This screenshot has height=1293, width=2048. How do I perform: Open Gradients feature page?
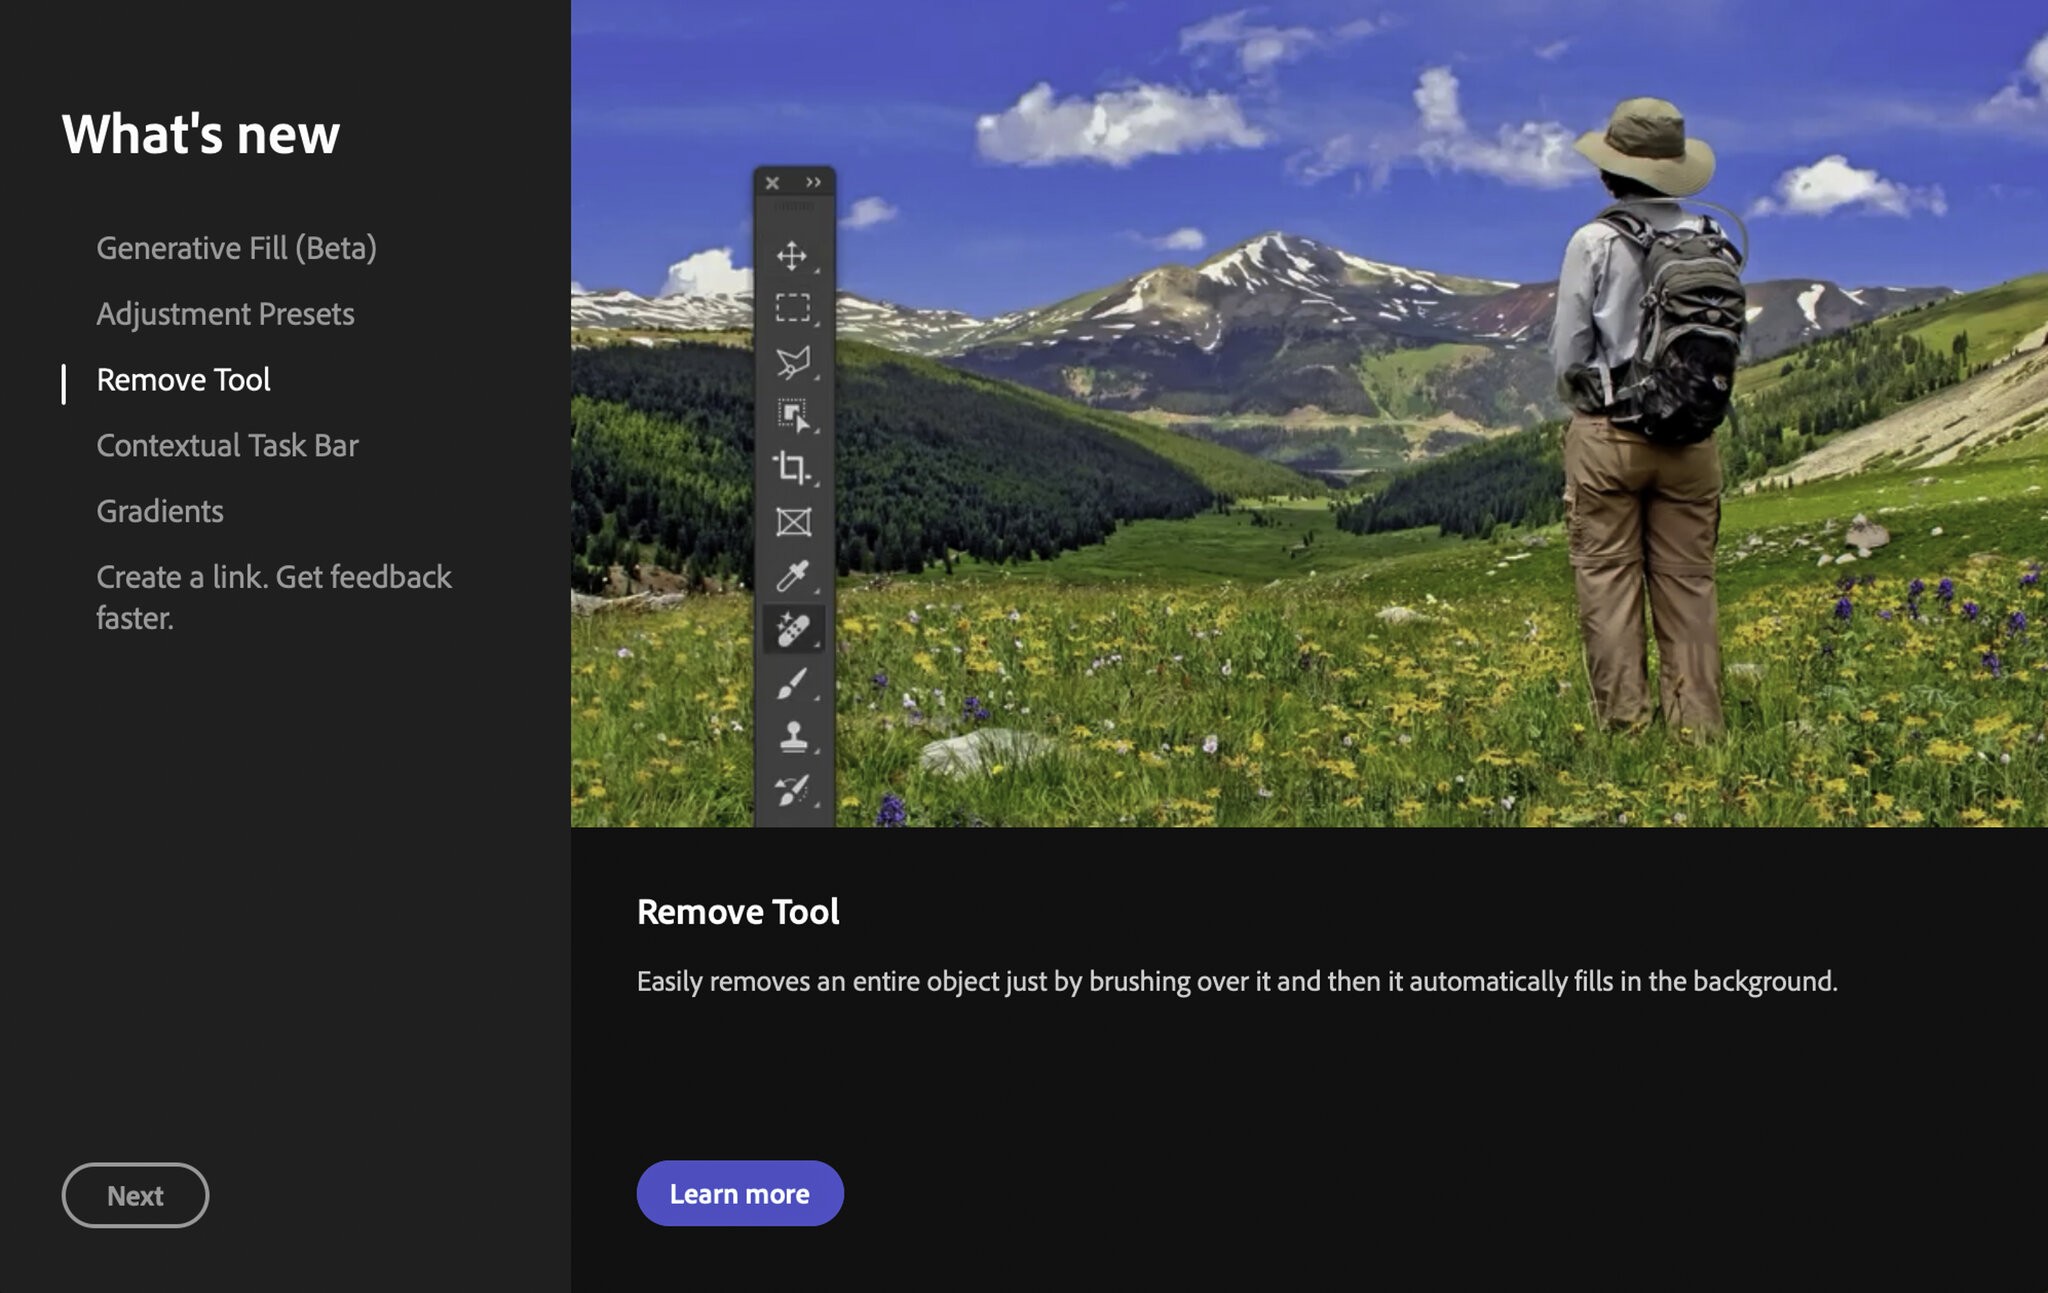(x=160, y=511)
